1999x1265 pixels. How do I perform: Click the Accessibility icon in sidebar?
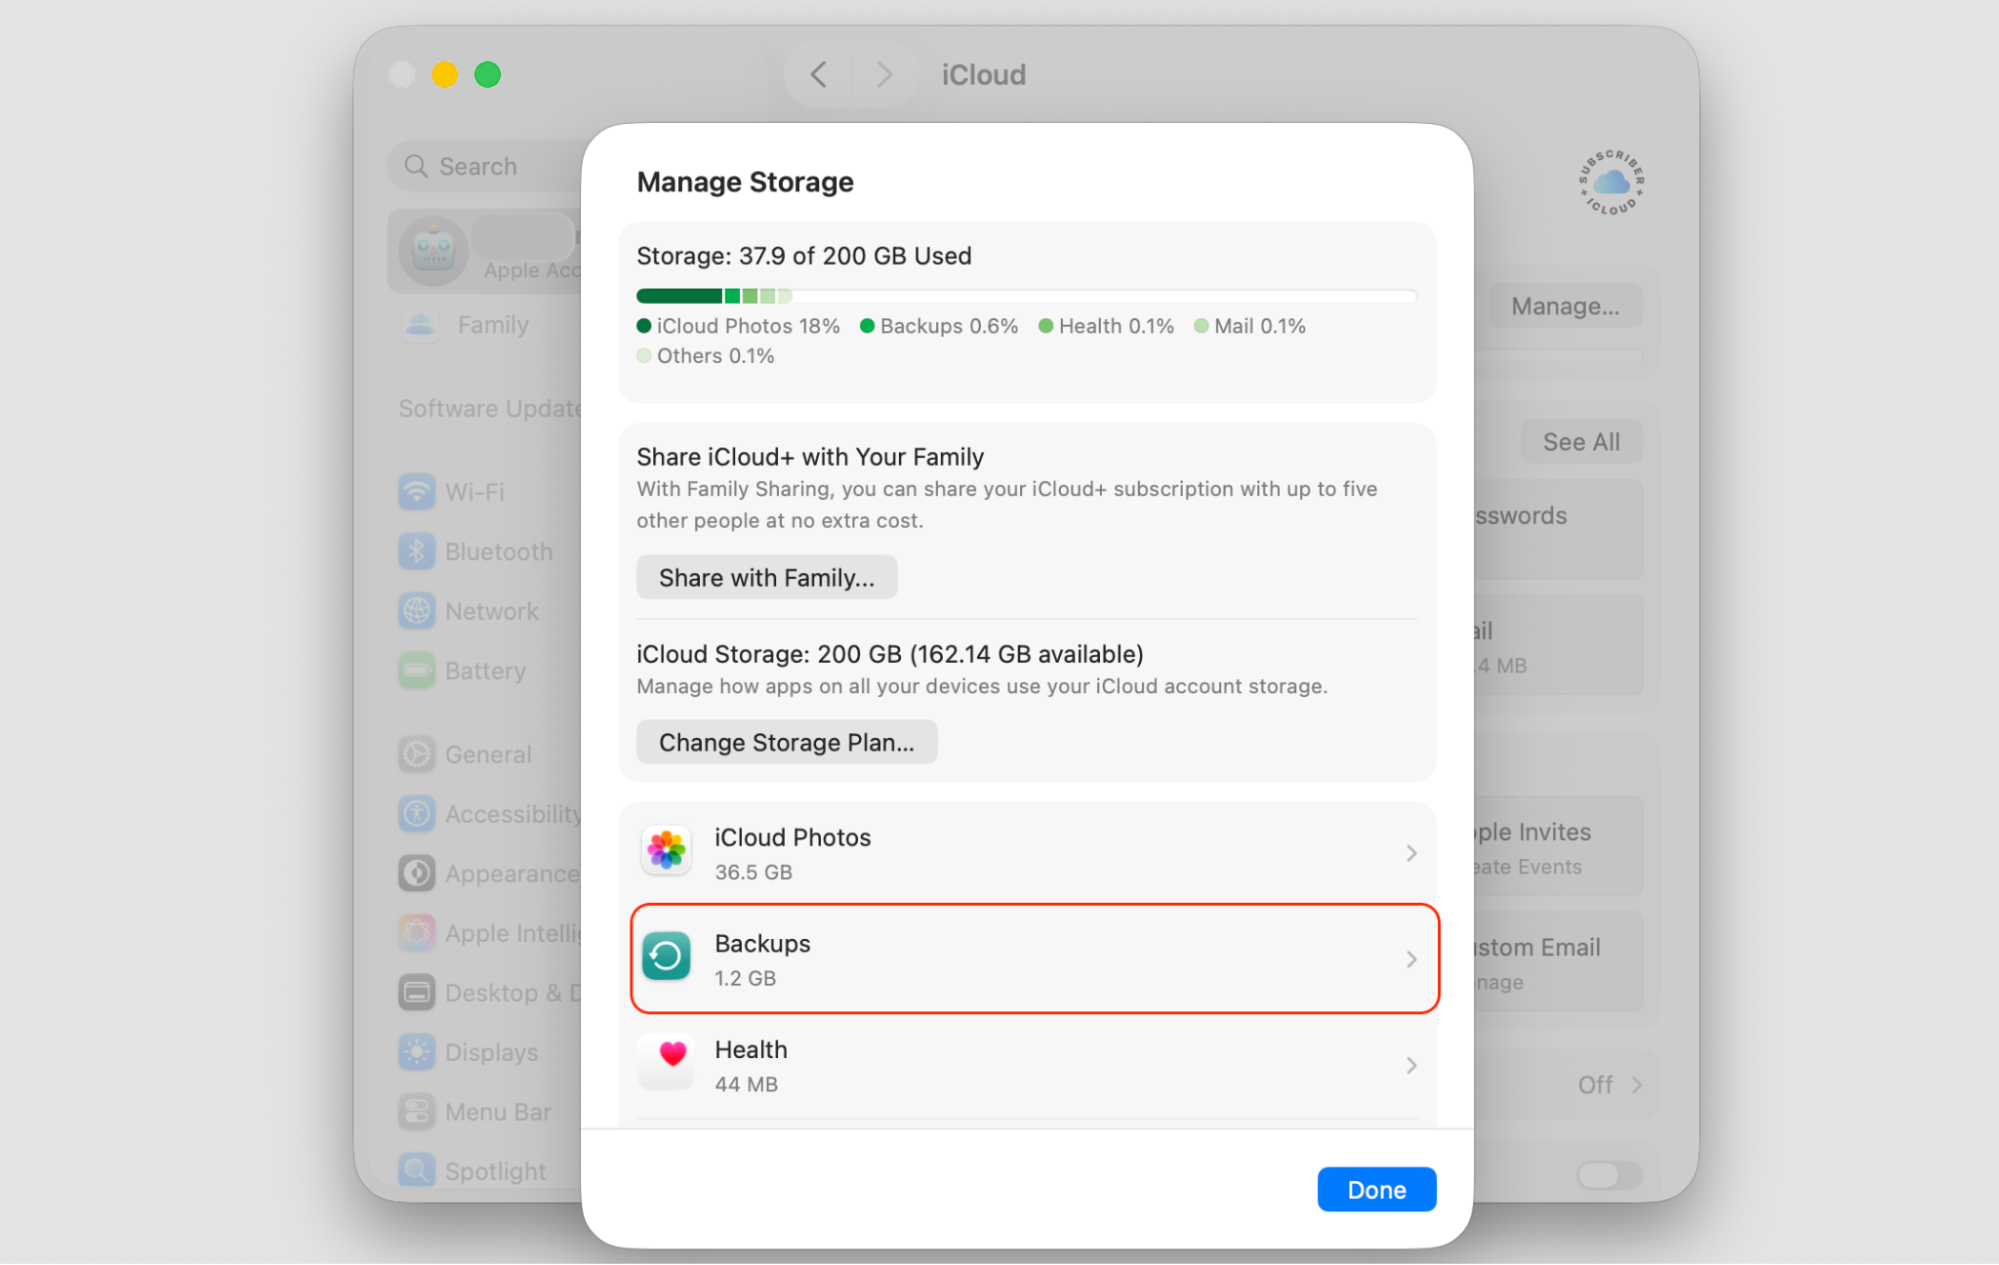[417, 814]
